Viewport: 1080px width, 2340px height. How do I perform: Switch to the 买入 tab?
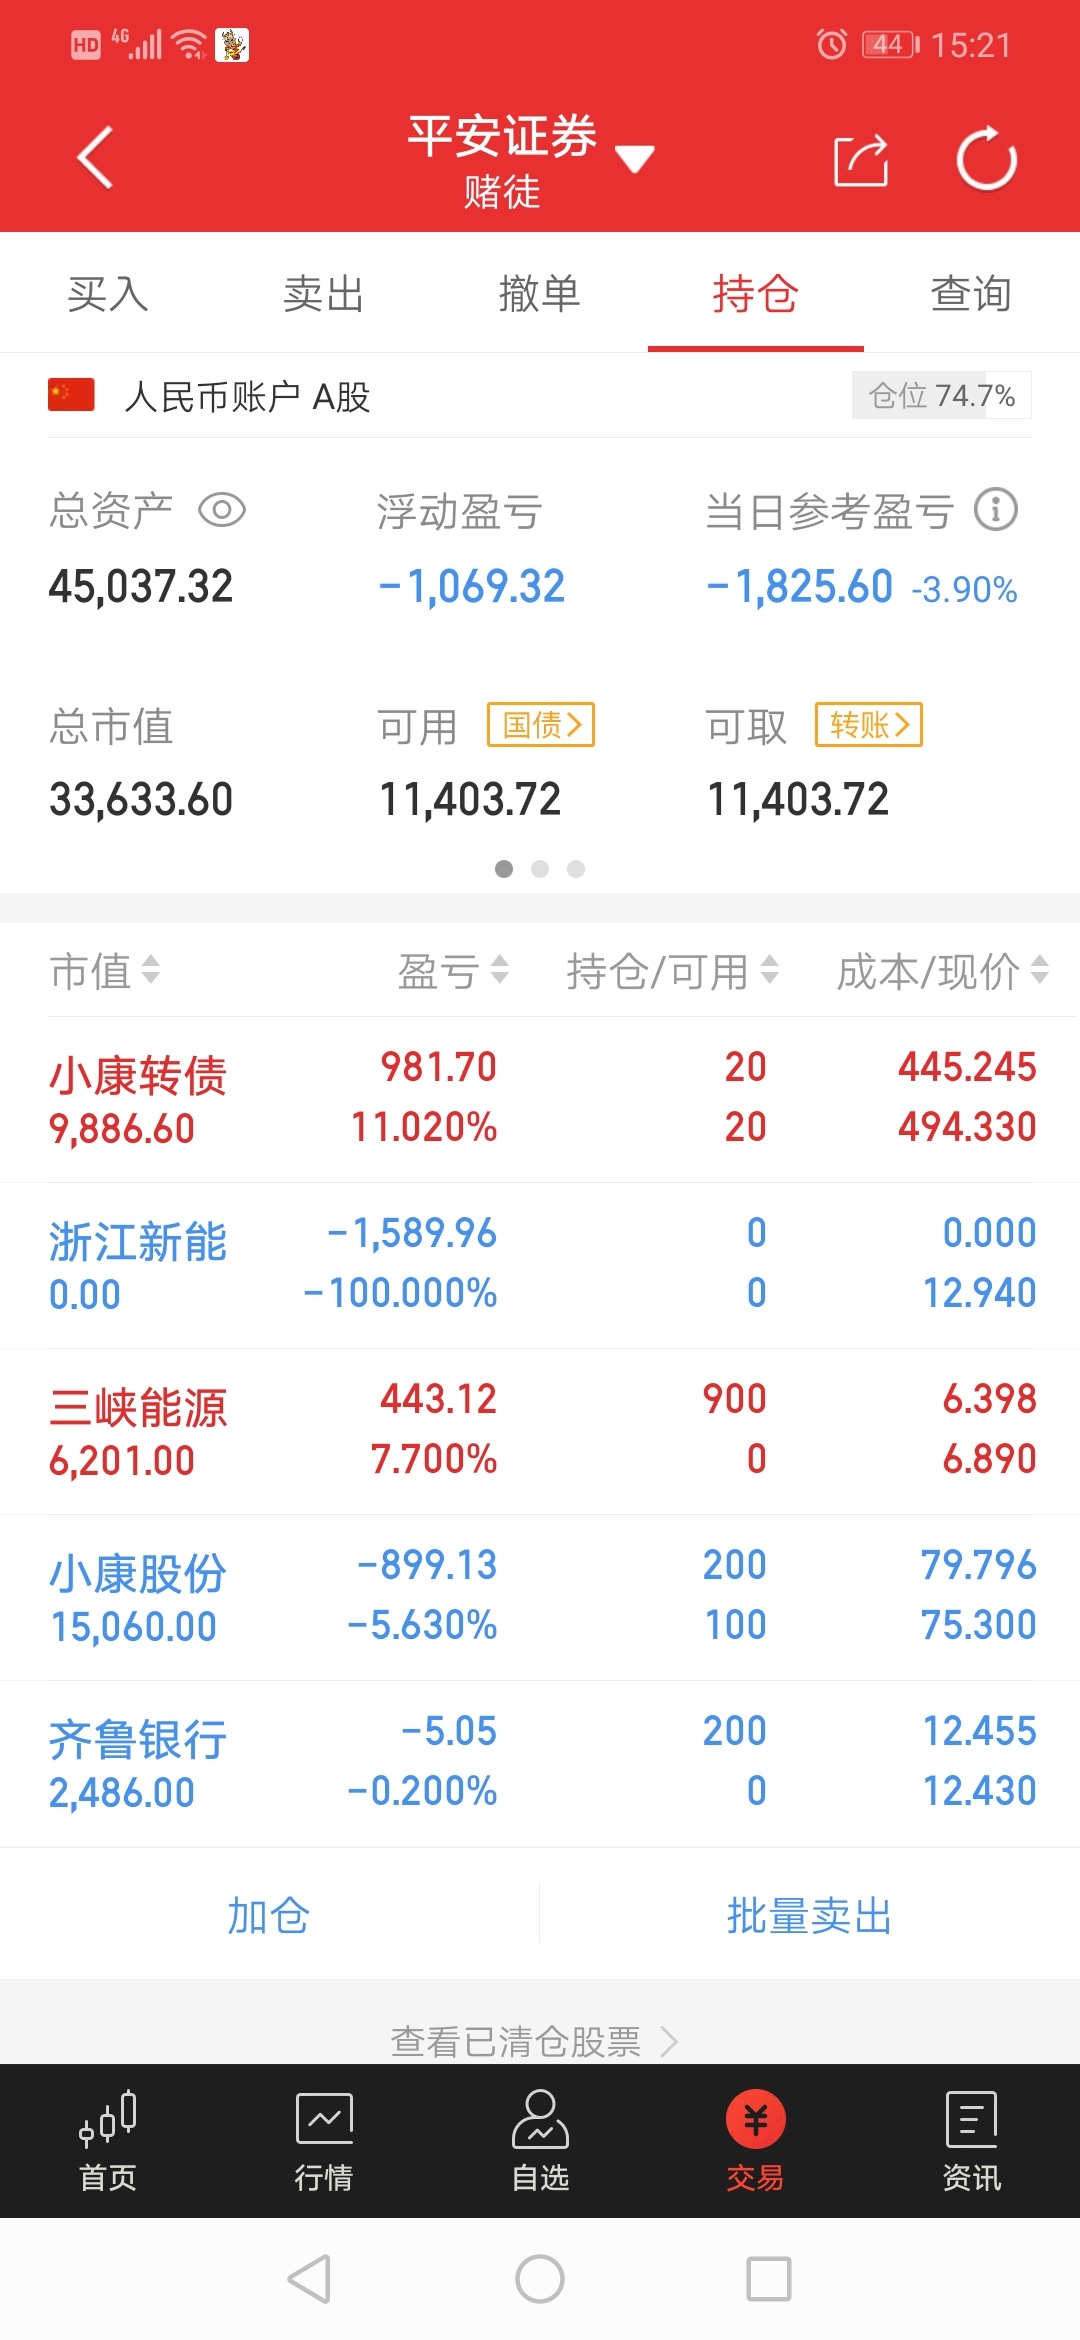(x=108, y=294)
